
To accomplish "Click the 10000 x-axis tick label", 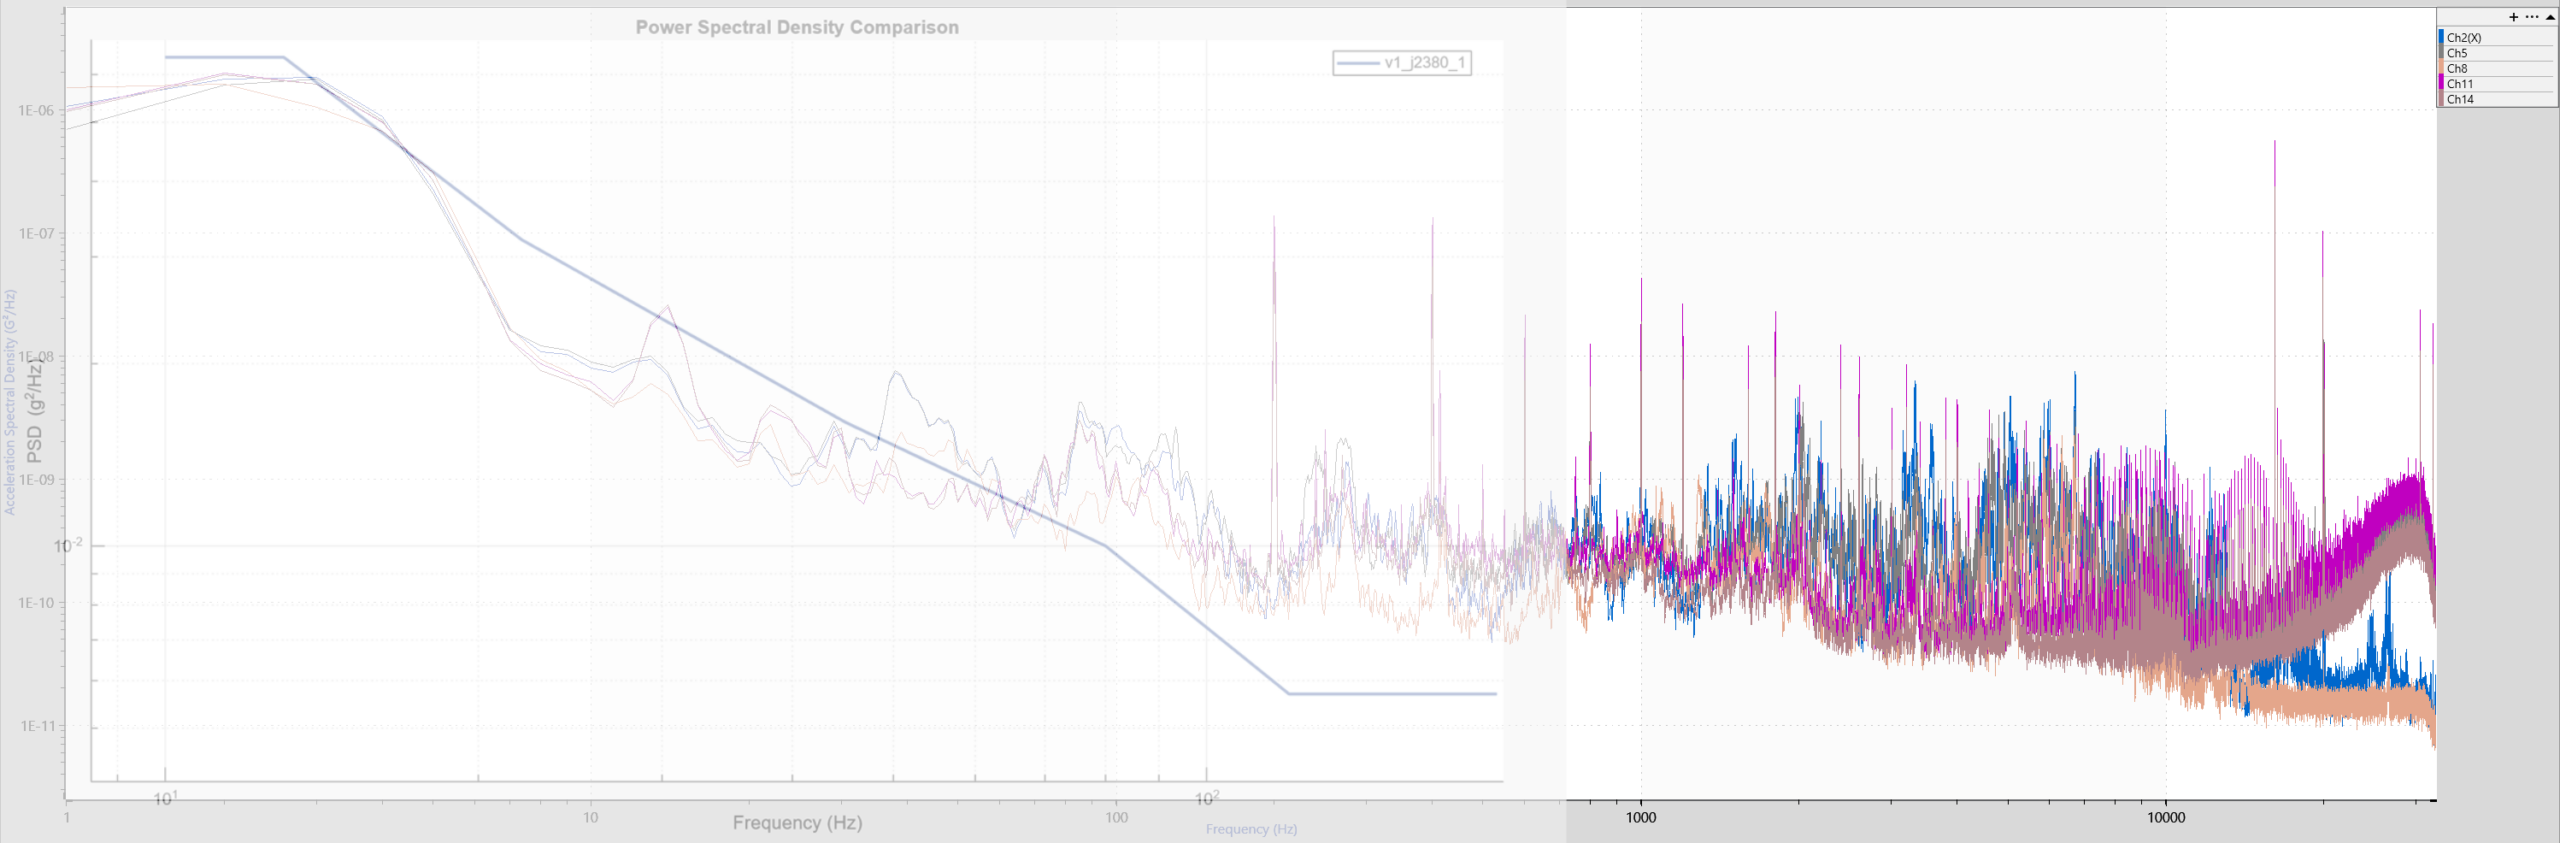I will [x=2166, y=817].
